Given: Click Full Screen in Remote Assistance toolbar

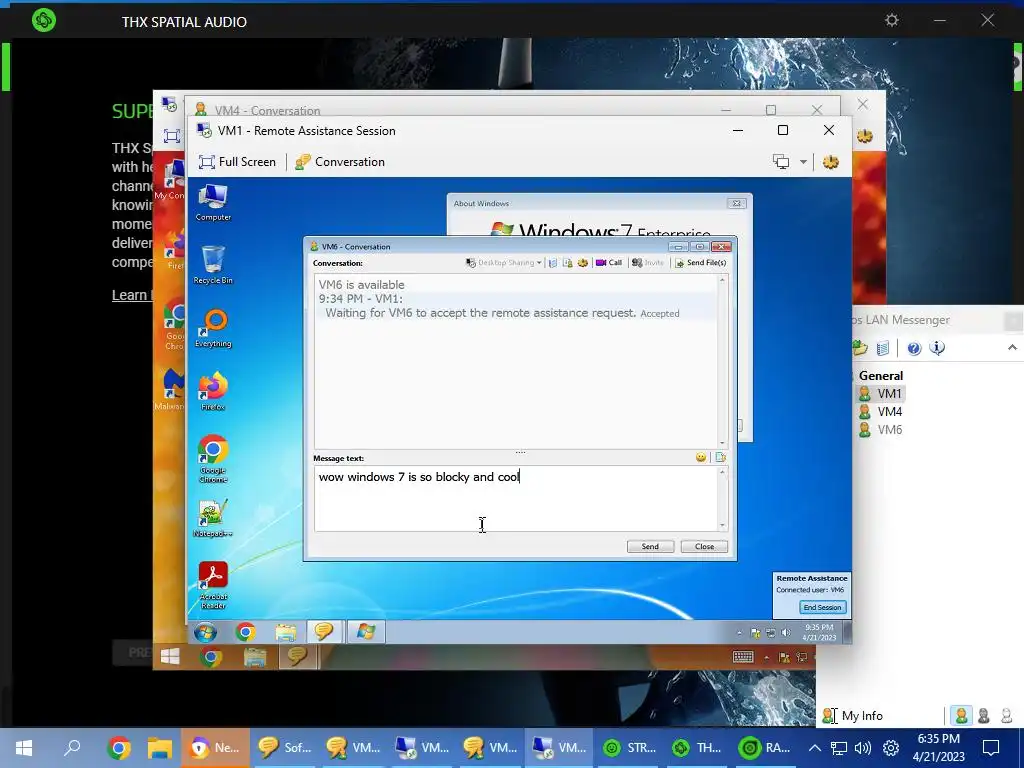Looking at the screenshot, I should pos(237,162).
